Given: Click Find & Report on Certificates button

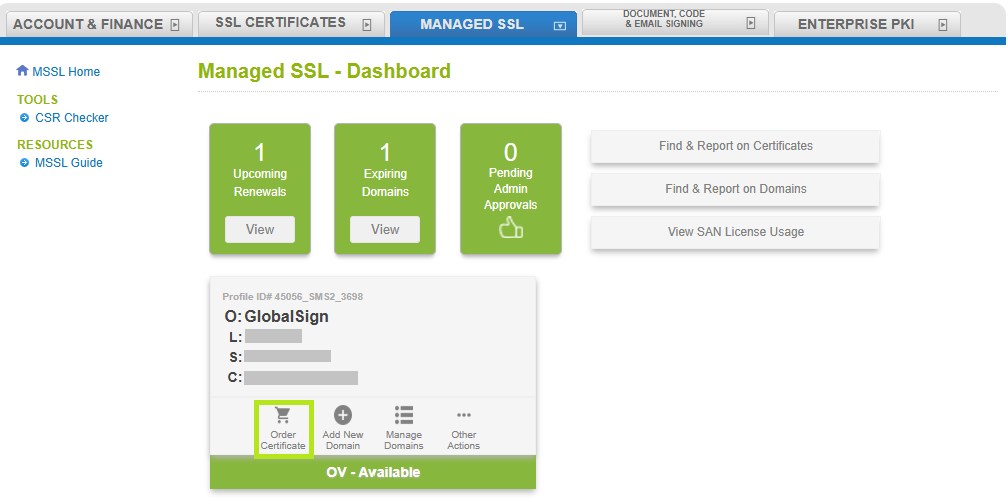Looking at the screenshot, I should coord(735,146).
